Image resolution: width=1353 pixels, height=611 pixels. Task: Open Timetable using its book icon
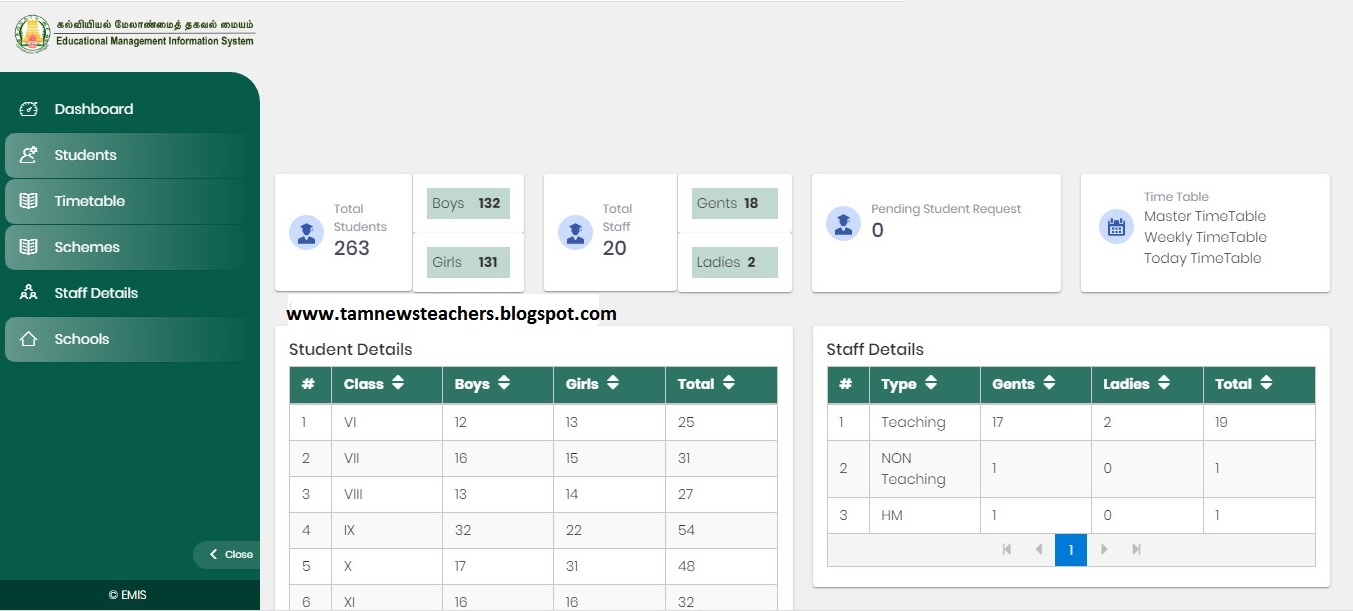pyautogui.click(x=28, y=201)
